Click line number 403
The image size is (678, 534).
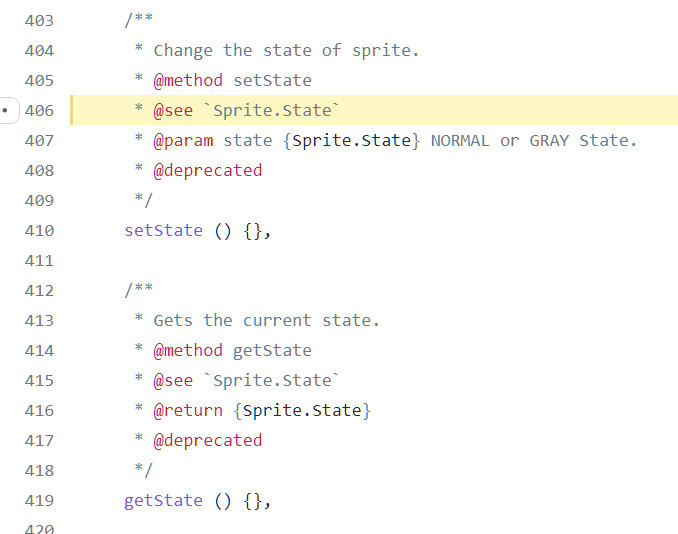(39, 20)
